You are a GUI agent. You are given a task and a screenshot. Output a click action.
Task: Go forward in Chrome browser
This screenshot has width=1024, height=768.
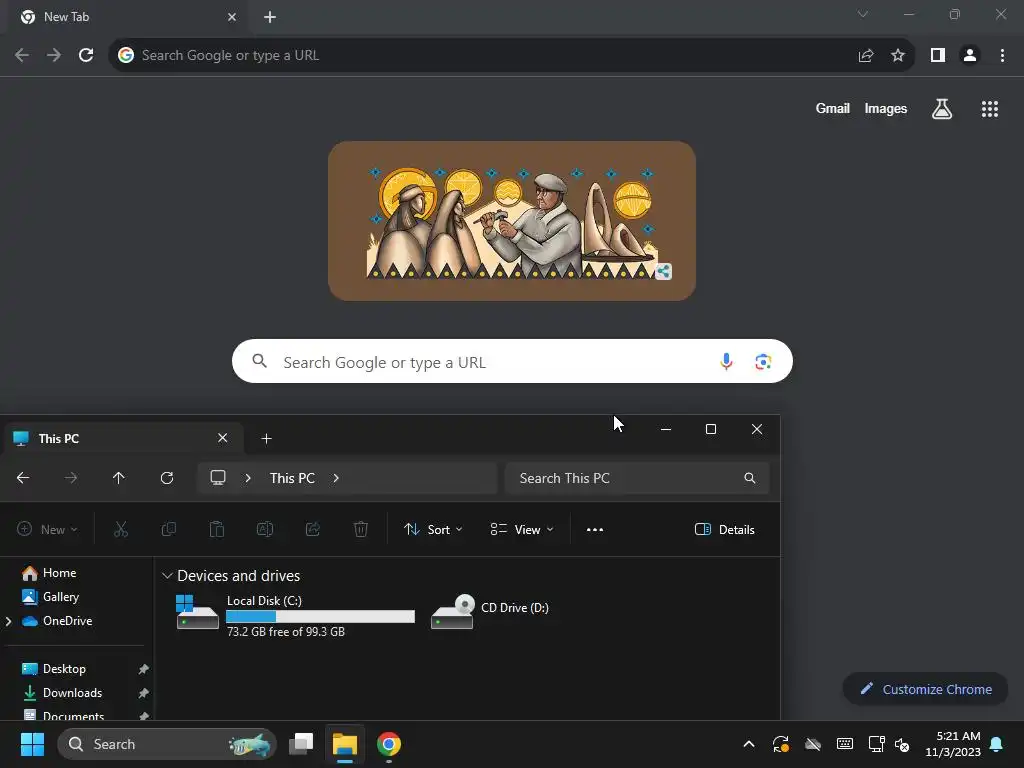point(54,56)
